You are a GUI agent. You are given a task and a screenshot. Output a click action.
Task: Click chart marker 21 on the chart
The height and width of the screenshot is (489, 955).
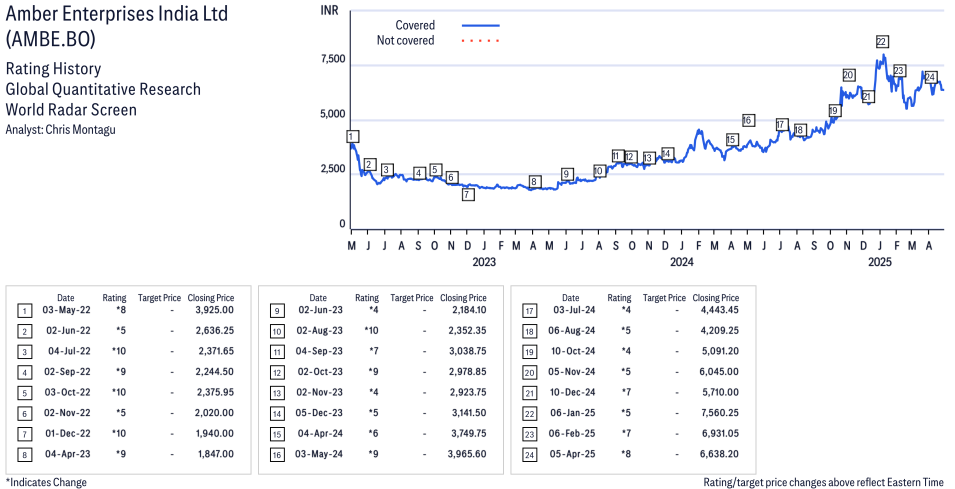868,96
